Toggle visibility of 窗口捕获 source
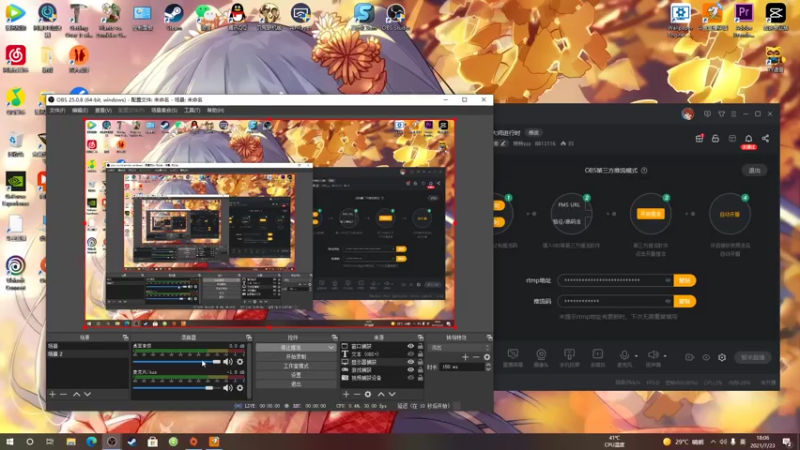 [411, 346]
